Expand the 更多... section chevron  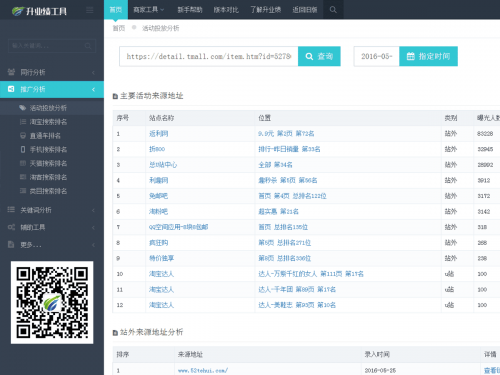[x=93, y=245]
